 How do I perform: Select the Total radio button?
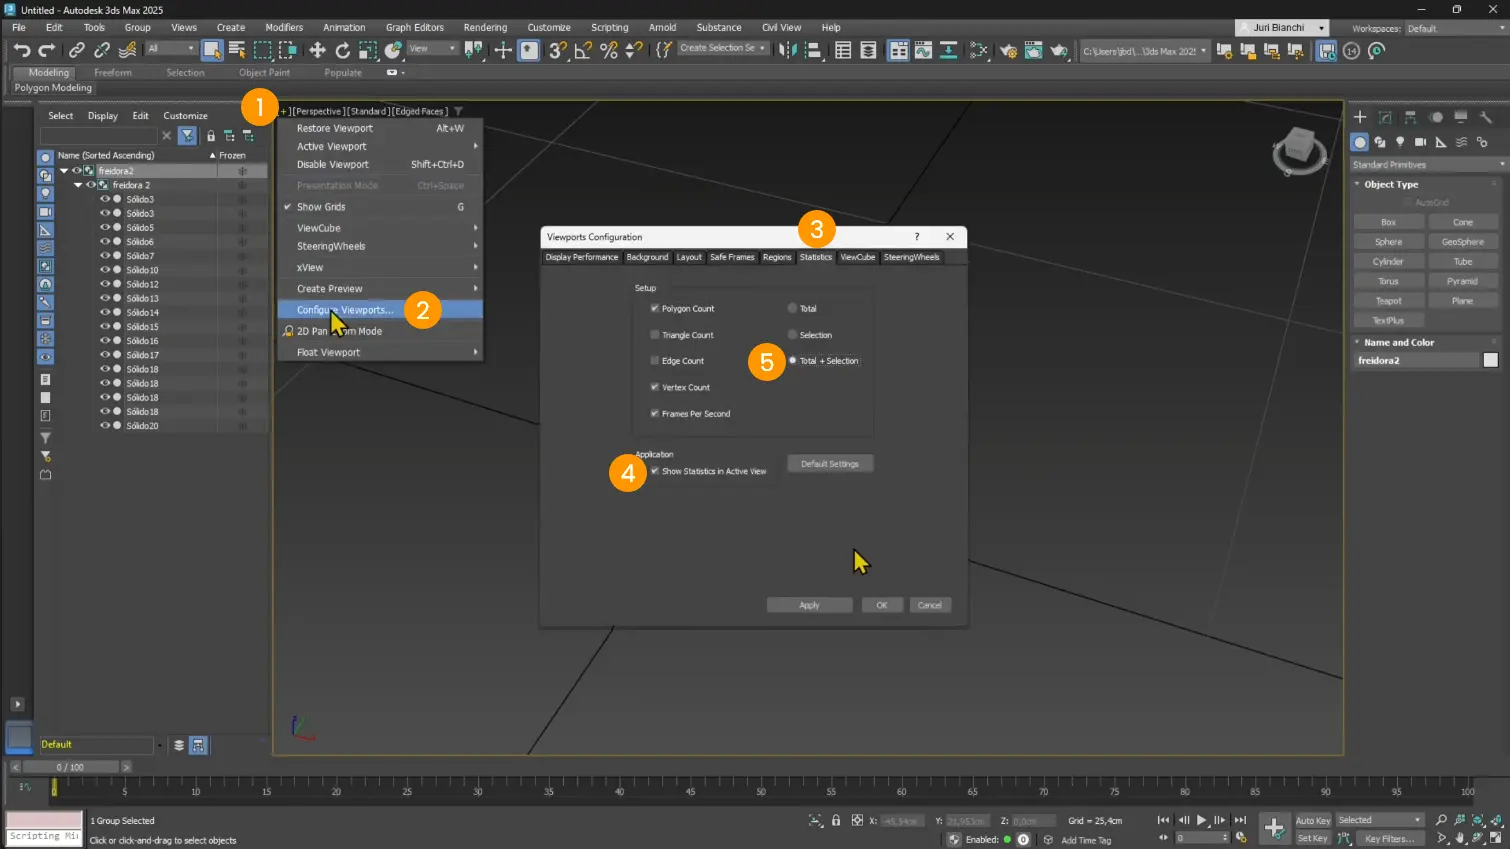[792, 308]
